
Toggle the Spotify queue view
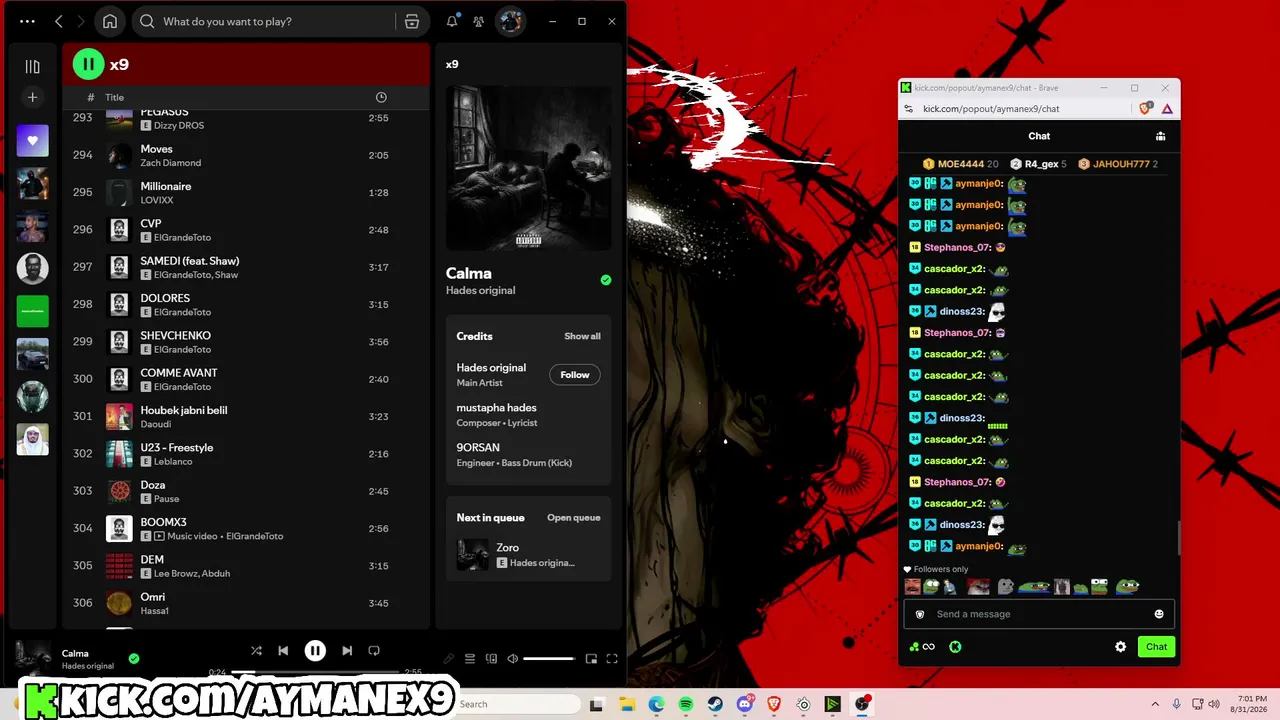[470, 659]
